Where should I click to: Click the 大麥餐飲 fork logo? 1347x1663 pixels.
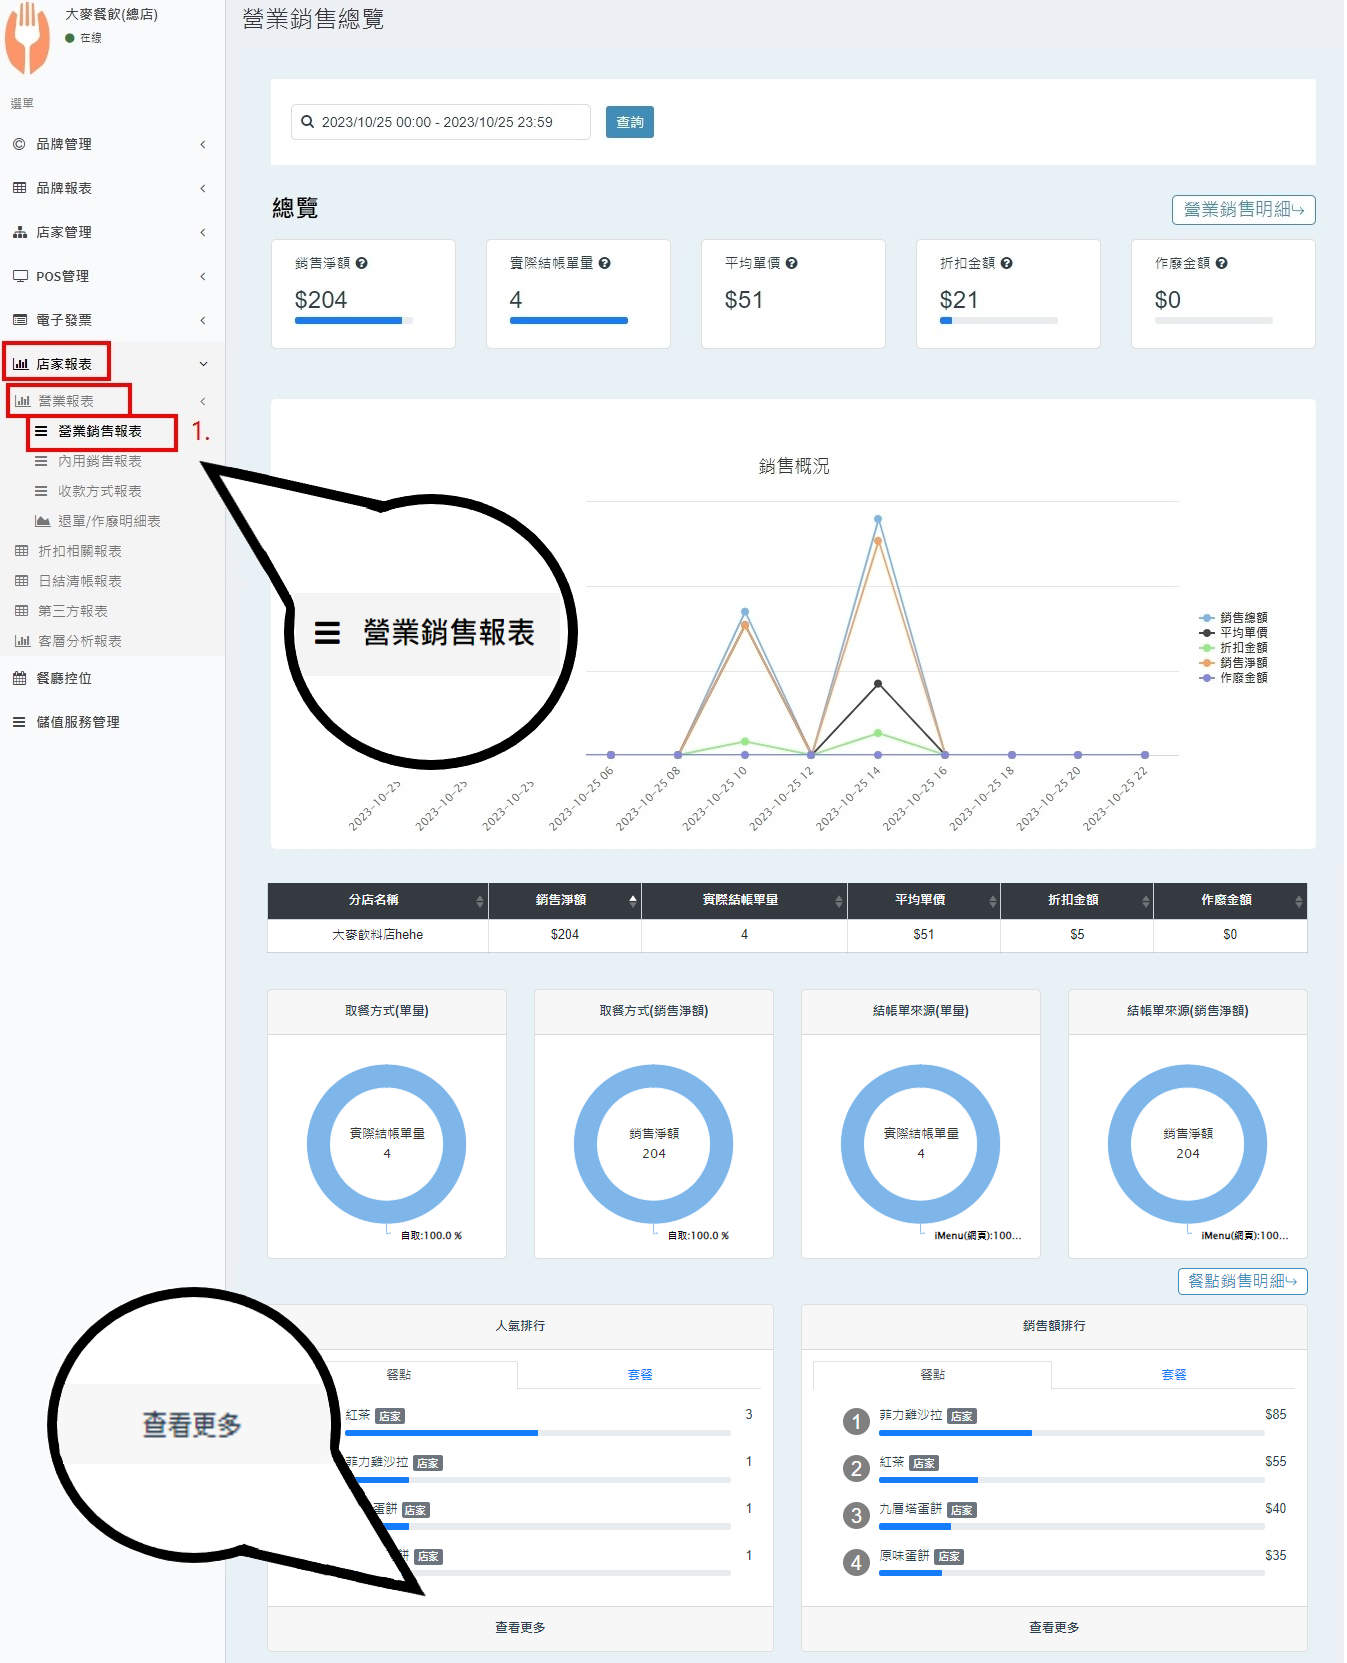(28, 38)
